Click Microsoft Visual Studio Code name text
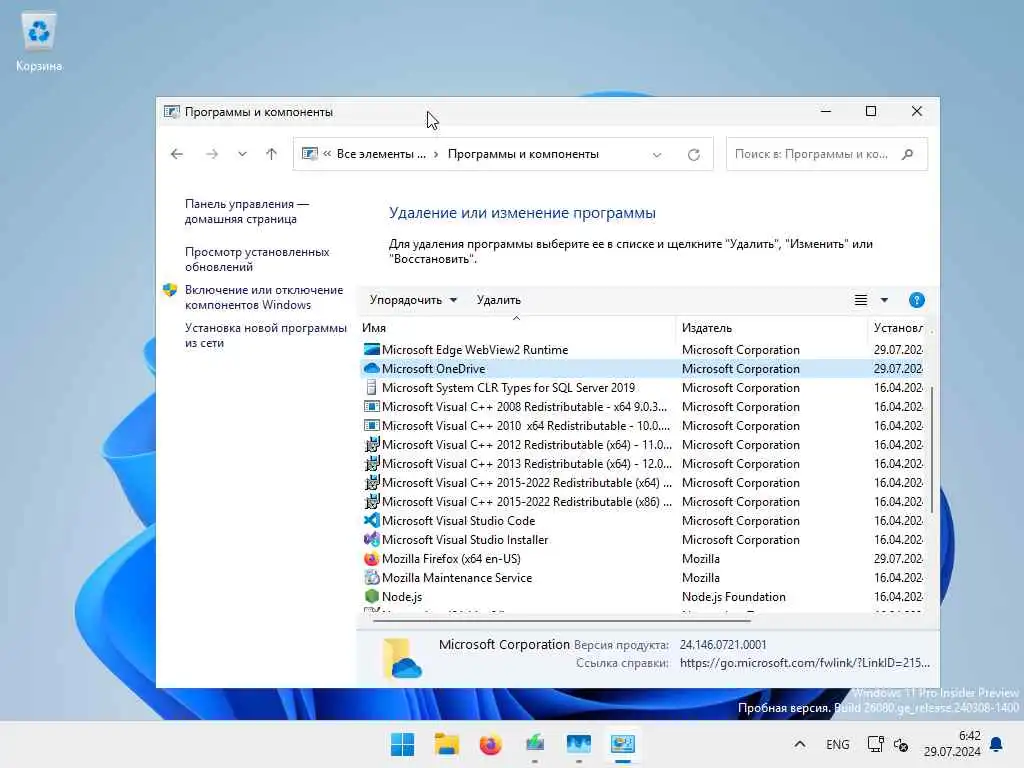This screenshot has width=1024, height=768. [458, 520]
